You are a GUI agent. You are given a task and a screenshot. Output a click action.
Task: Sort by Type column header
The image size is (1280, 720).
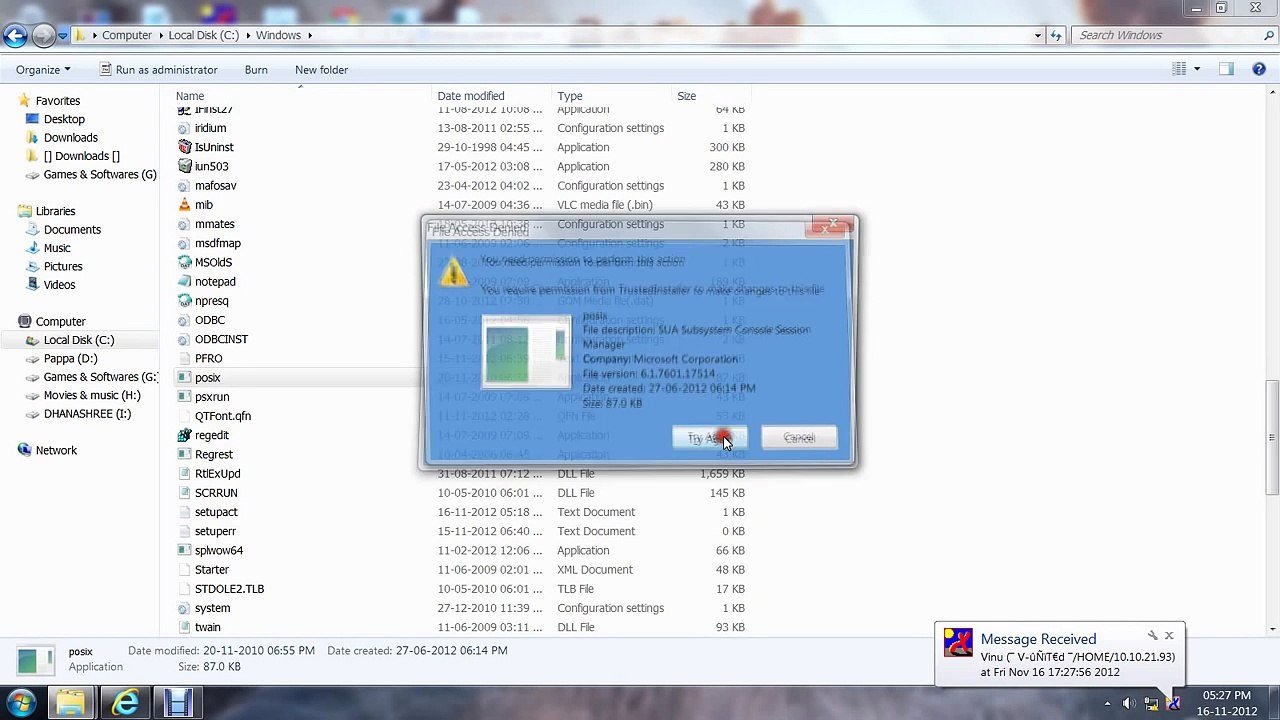click(x=570, y=96)
